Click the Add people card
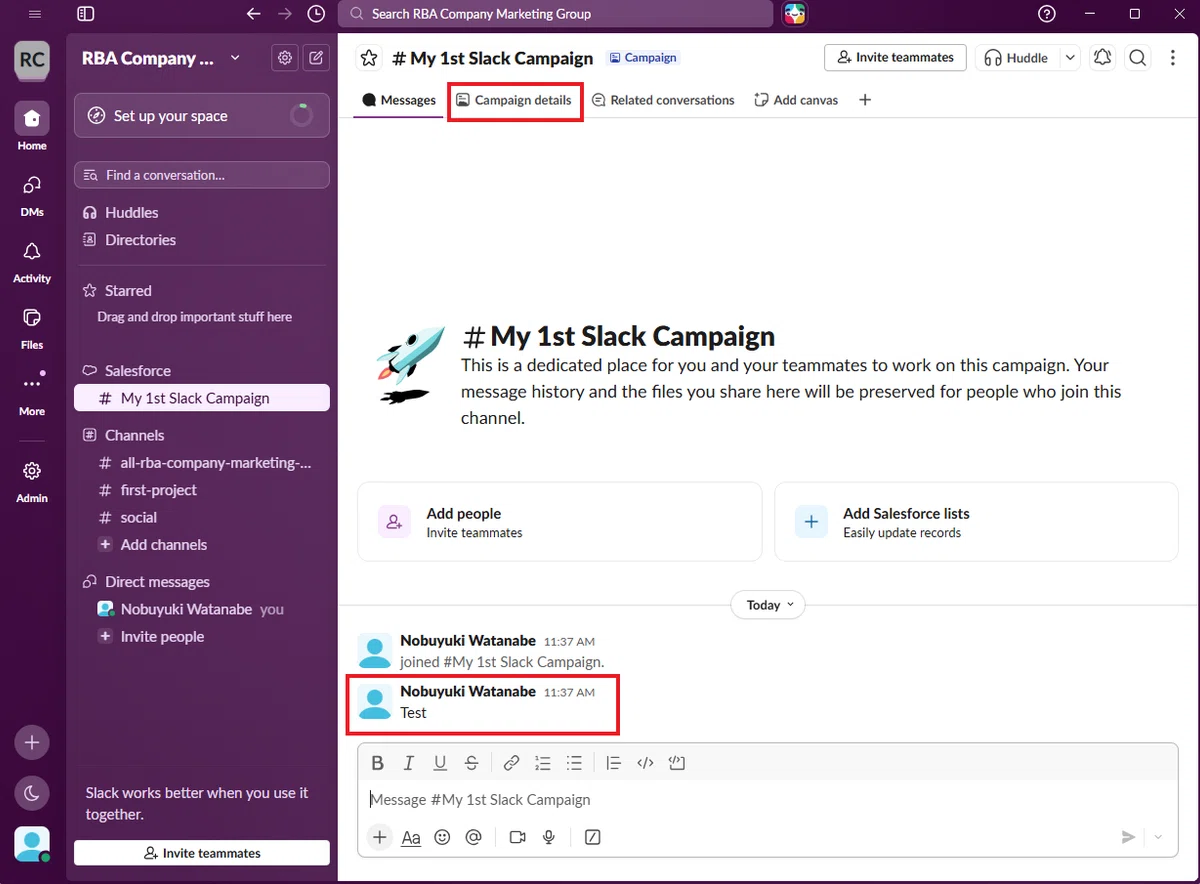This screenshot has height=884, width=1200. click(x=560, y=522)
